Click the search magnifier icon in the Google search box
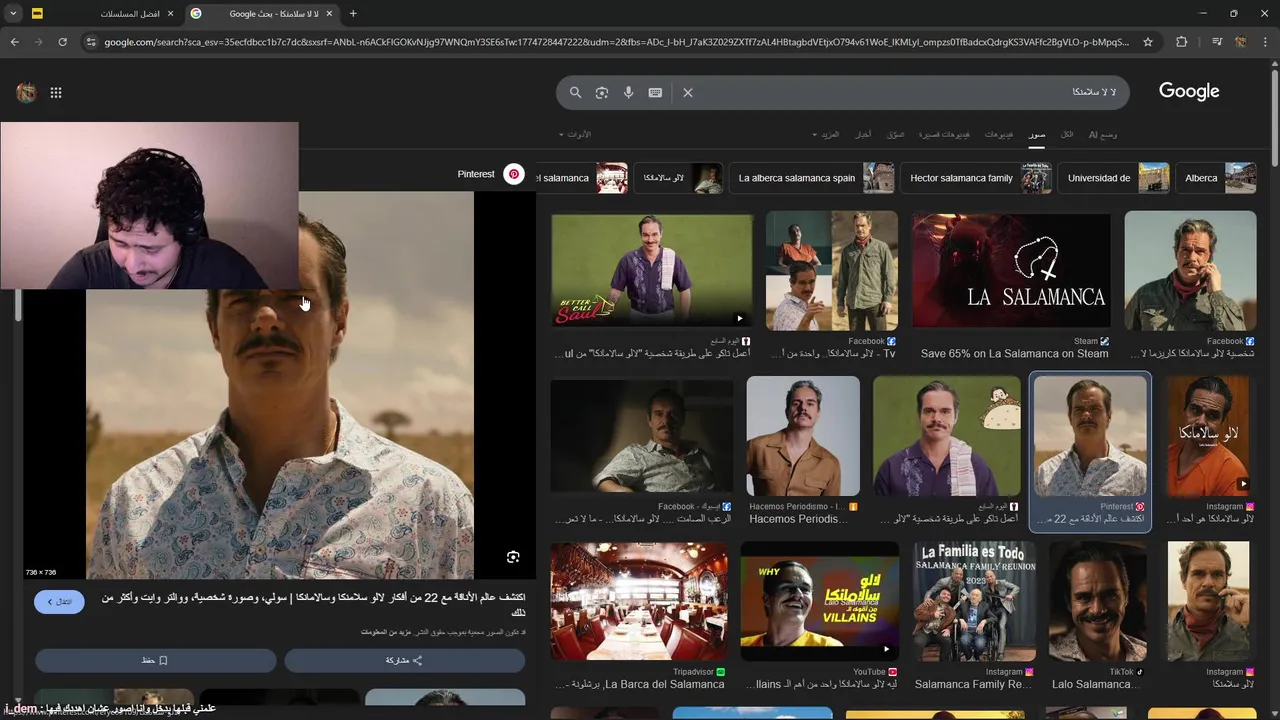This screenshot has width=1280, height=720. pos(576,92)
